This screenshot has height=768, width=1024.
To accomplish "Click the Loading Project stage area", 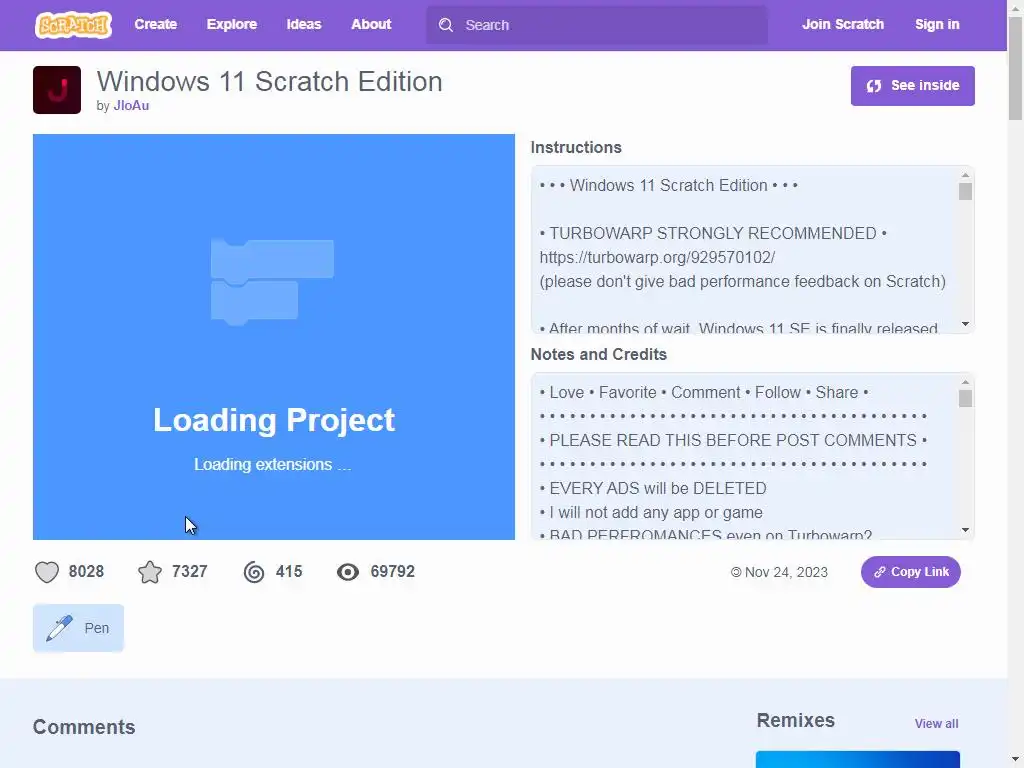I will pyautogui.click(x=274, y=337).
